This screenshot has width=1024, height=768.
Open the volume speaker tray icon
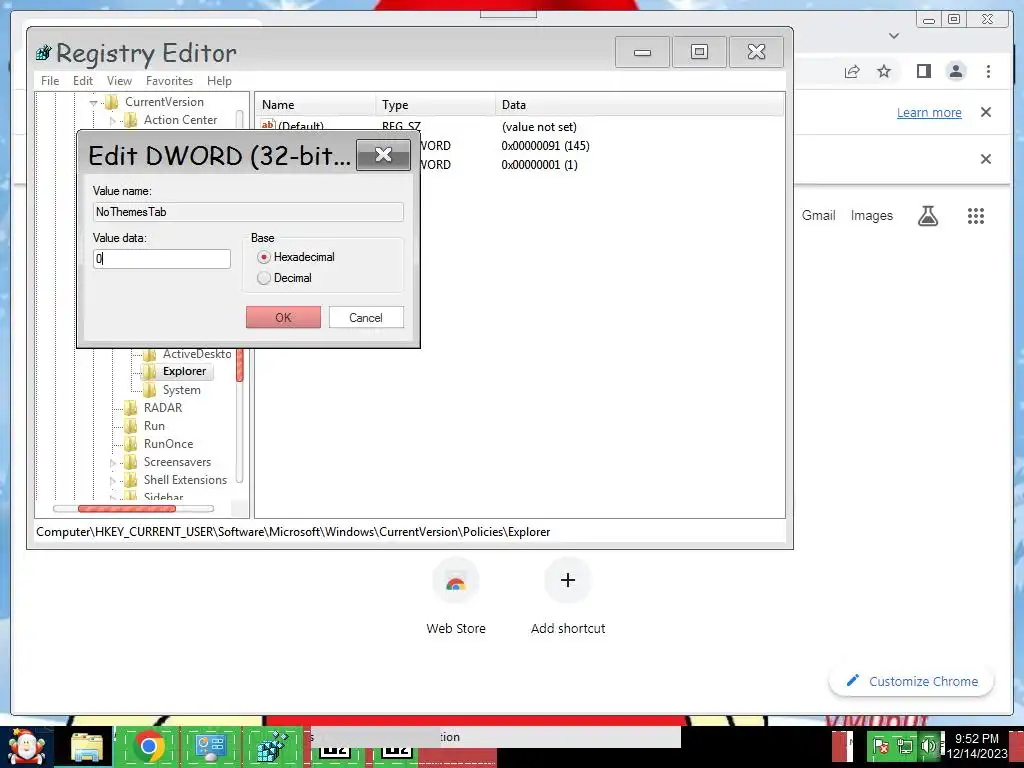[928, 746]
